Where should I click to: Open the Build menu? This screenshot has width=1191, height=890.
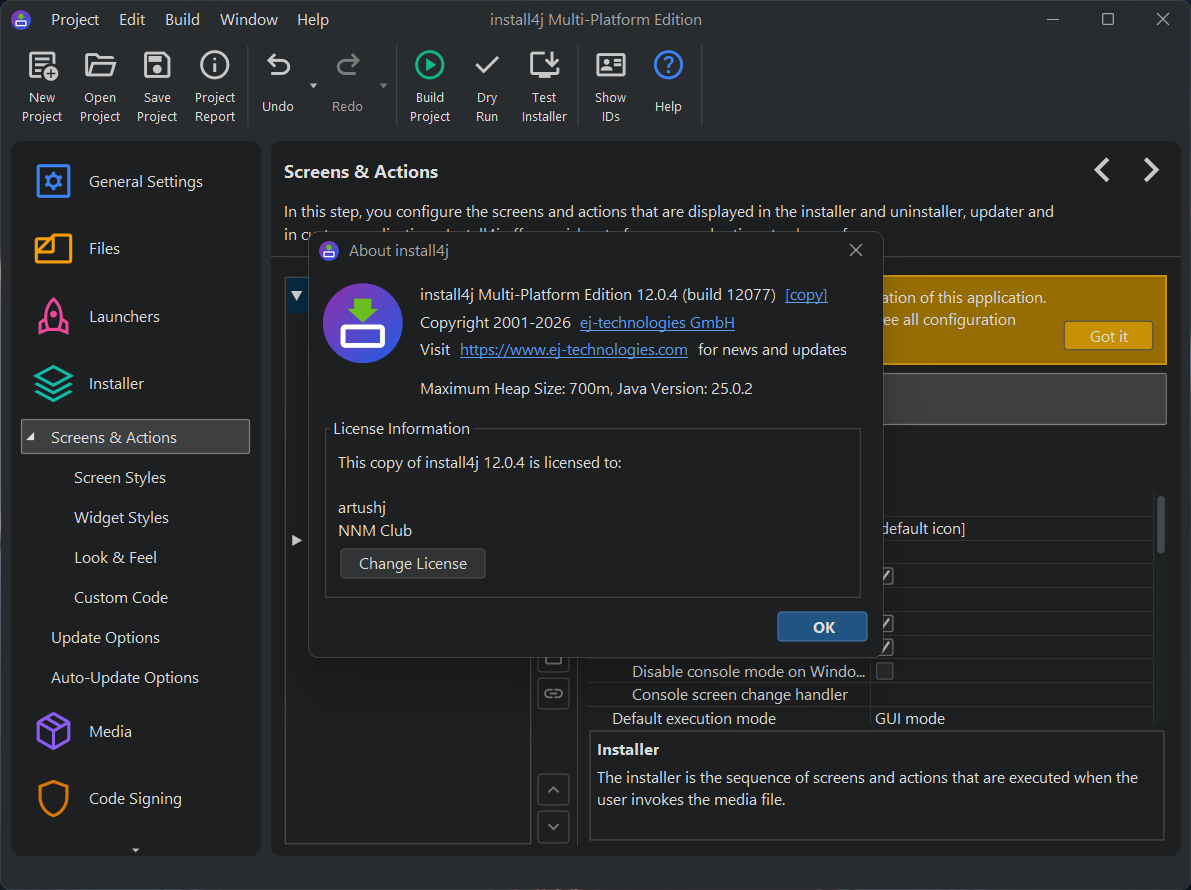coord(182,20)
